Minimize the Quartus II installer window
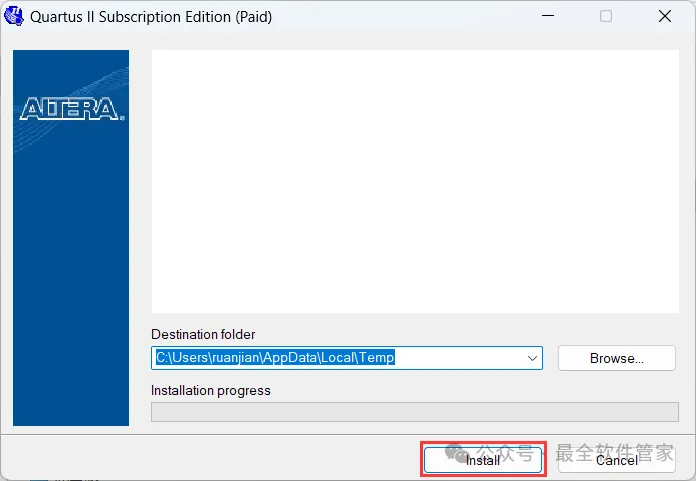The width and height of the screenshot is (696, 481). [x=548, y=16]
